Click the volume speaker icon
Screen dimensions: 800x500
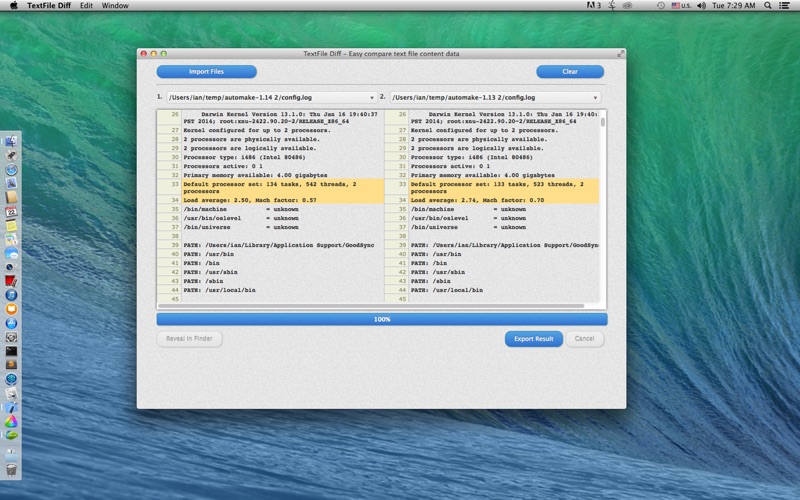702,6
